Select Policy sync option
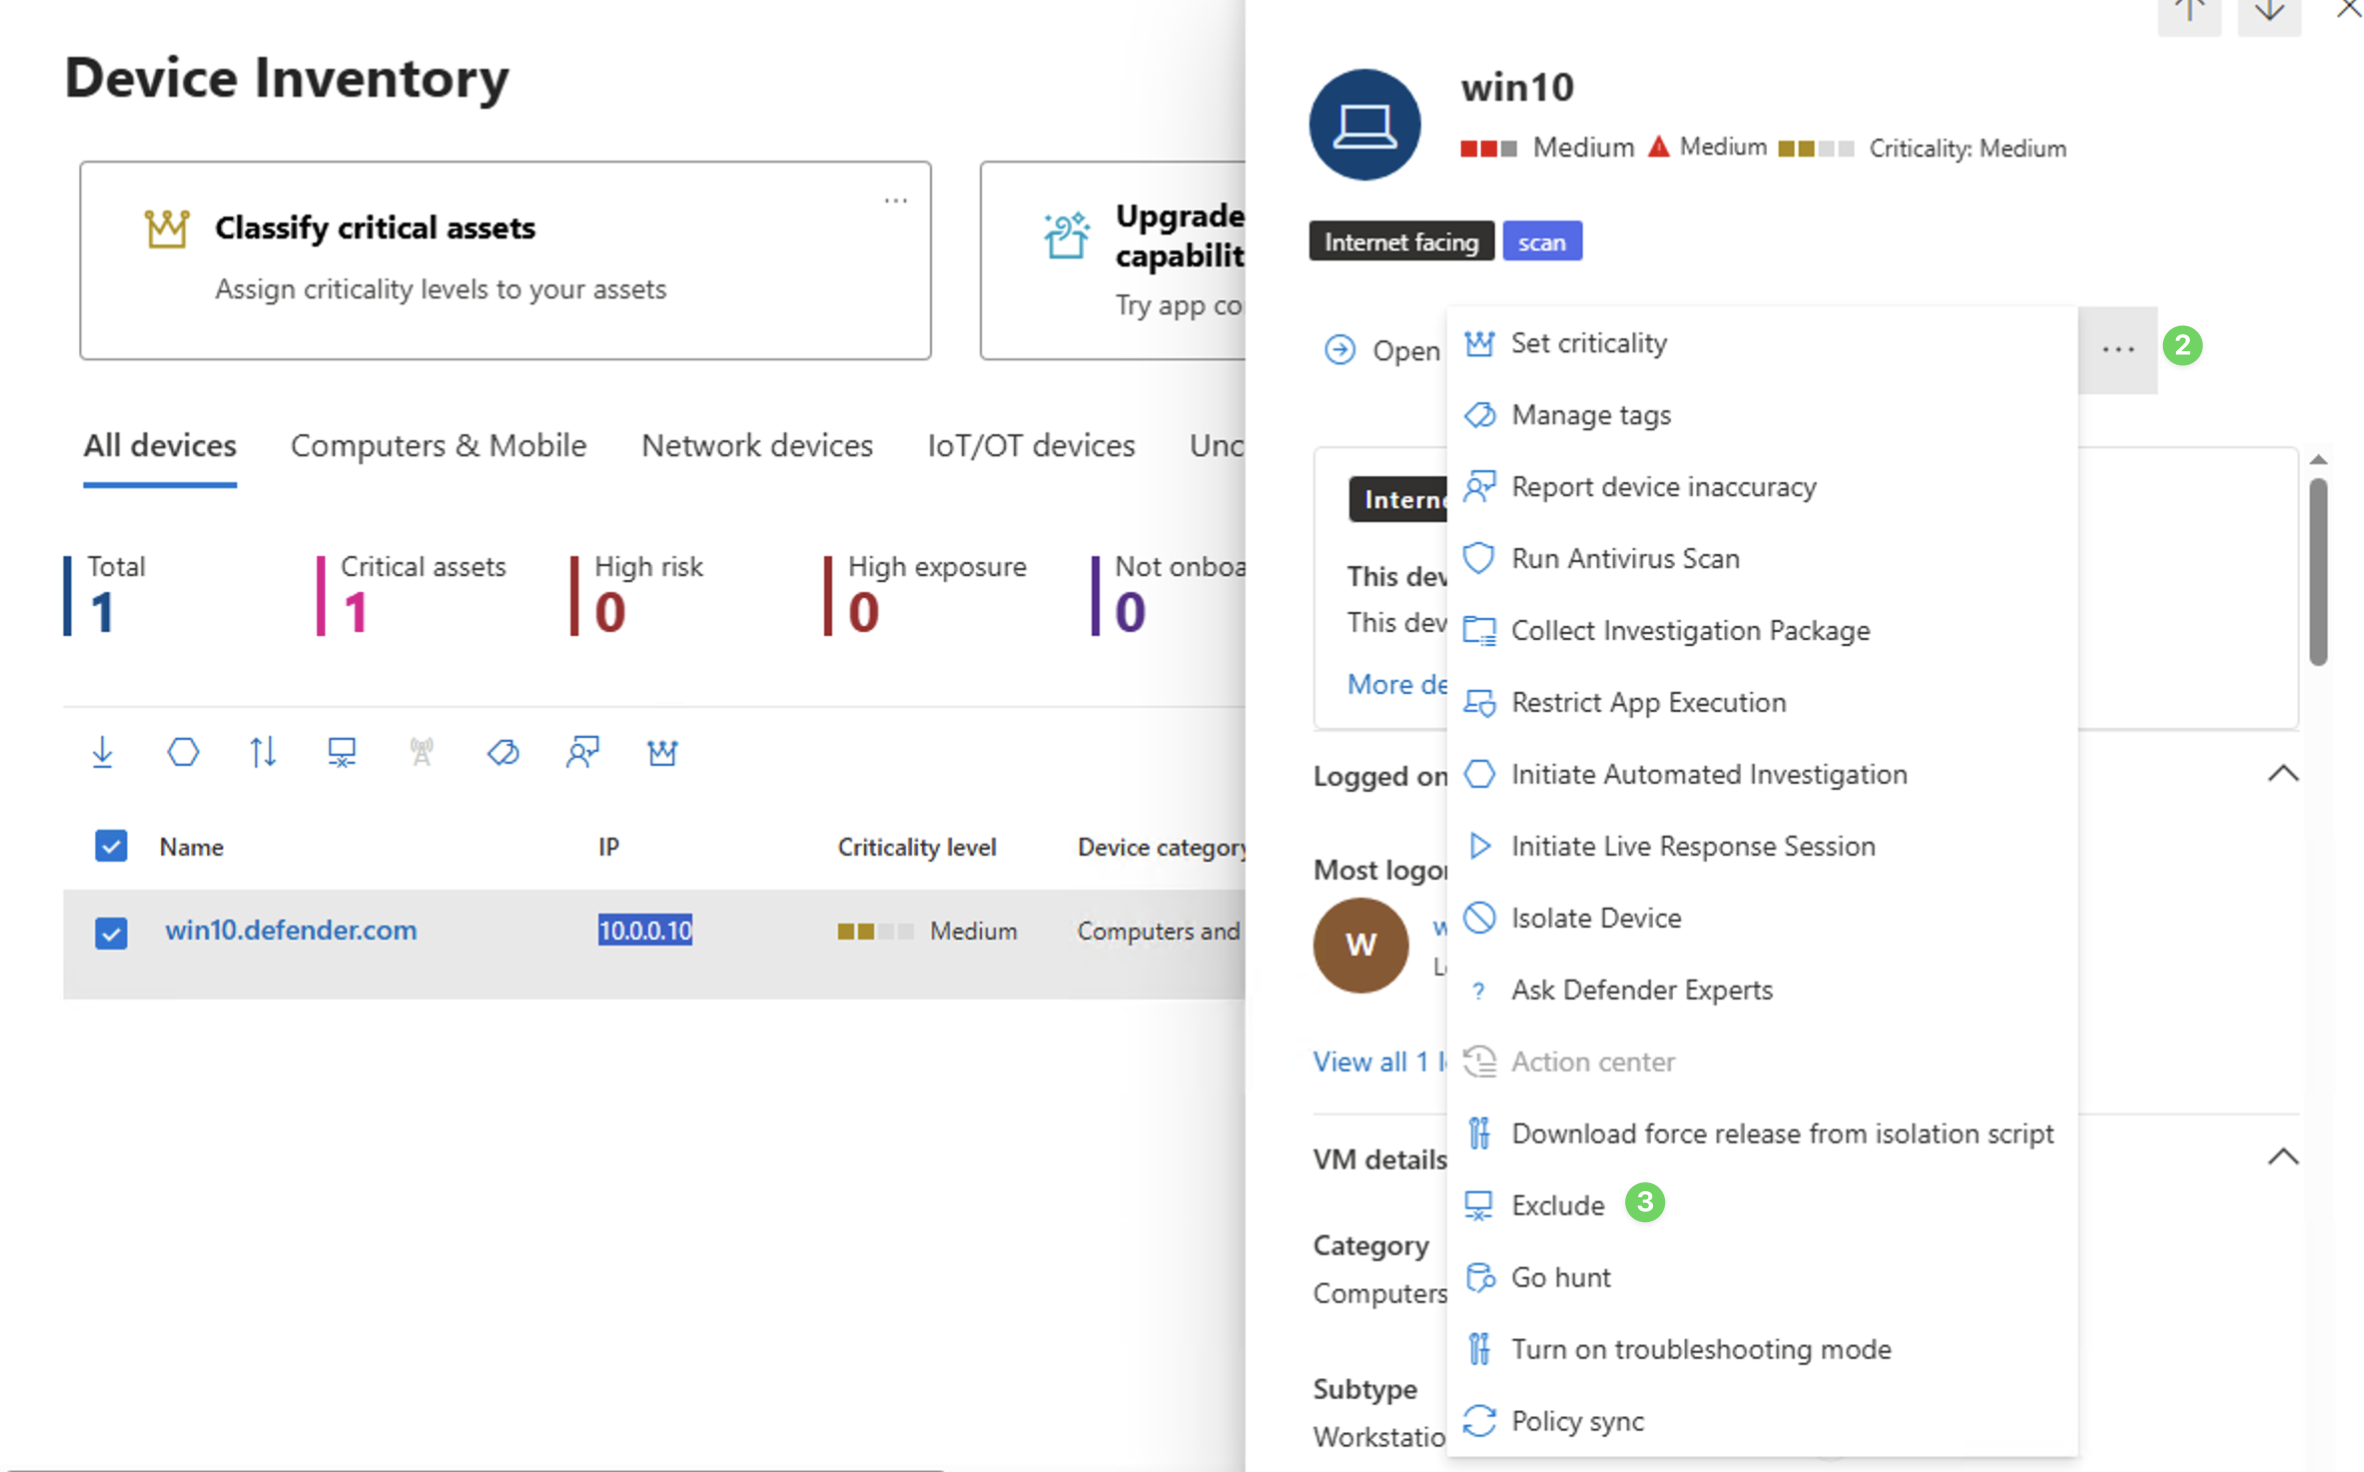The width and height of the screenshot is (2364, 1472). tap(1761, 1421)
